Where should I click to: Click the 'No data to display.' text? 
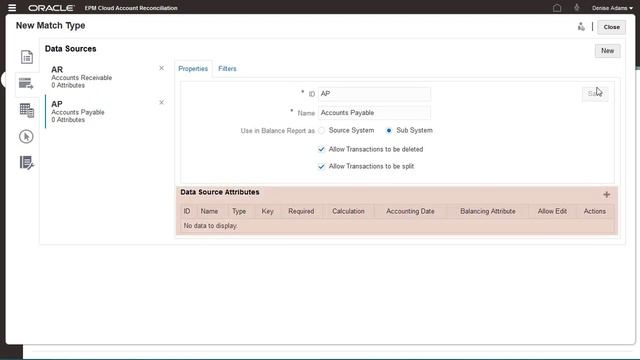click(x=210, y=226)
